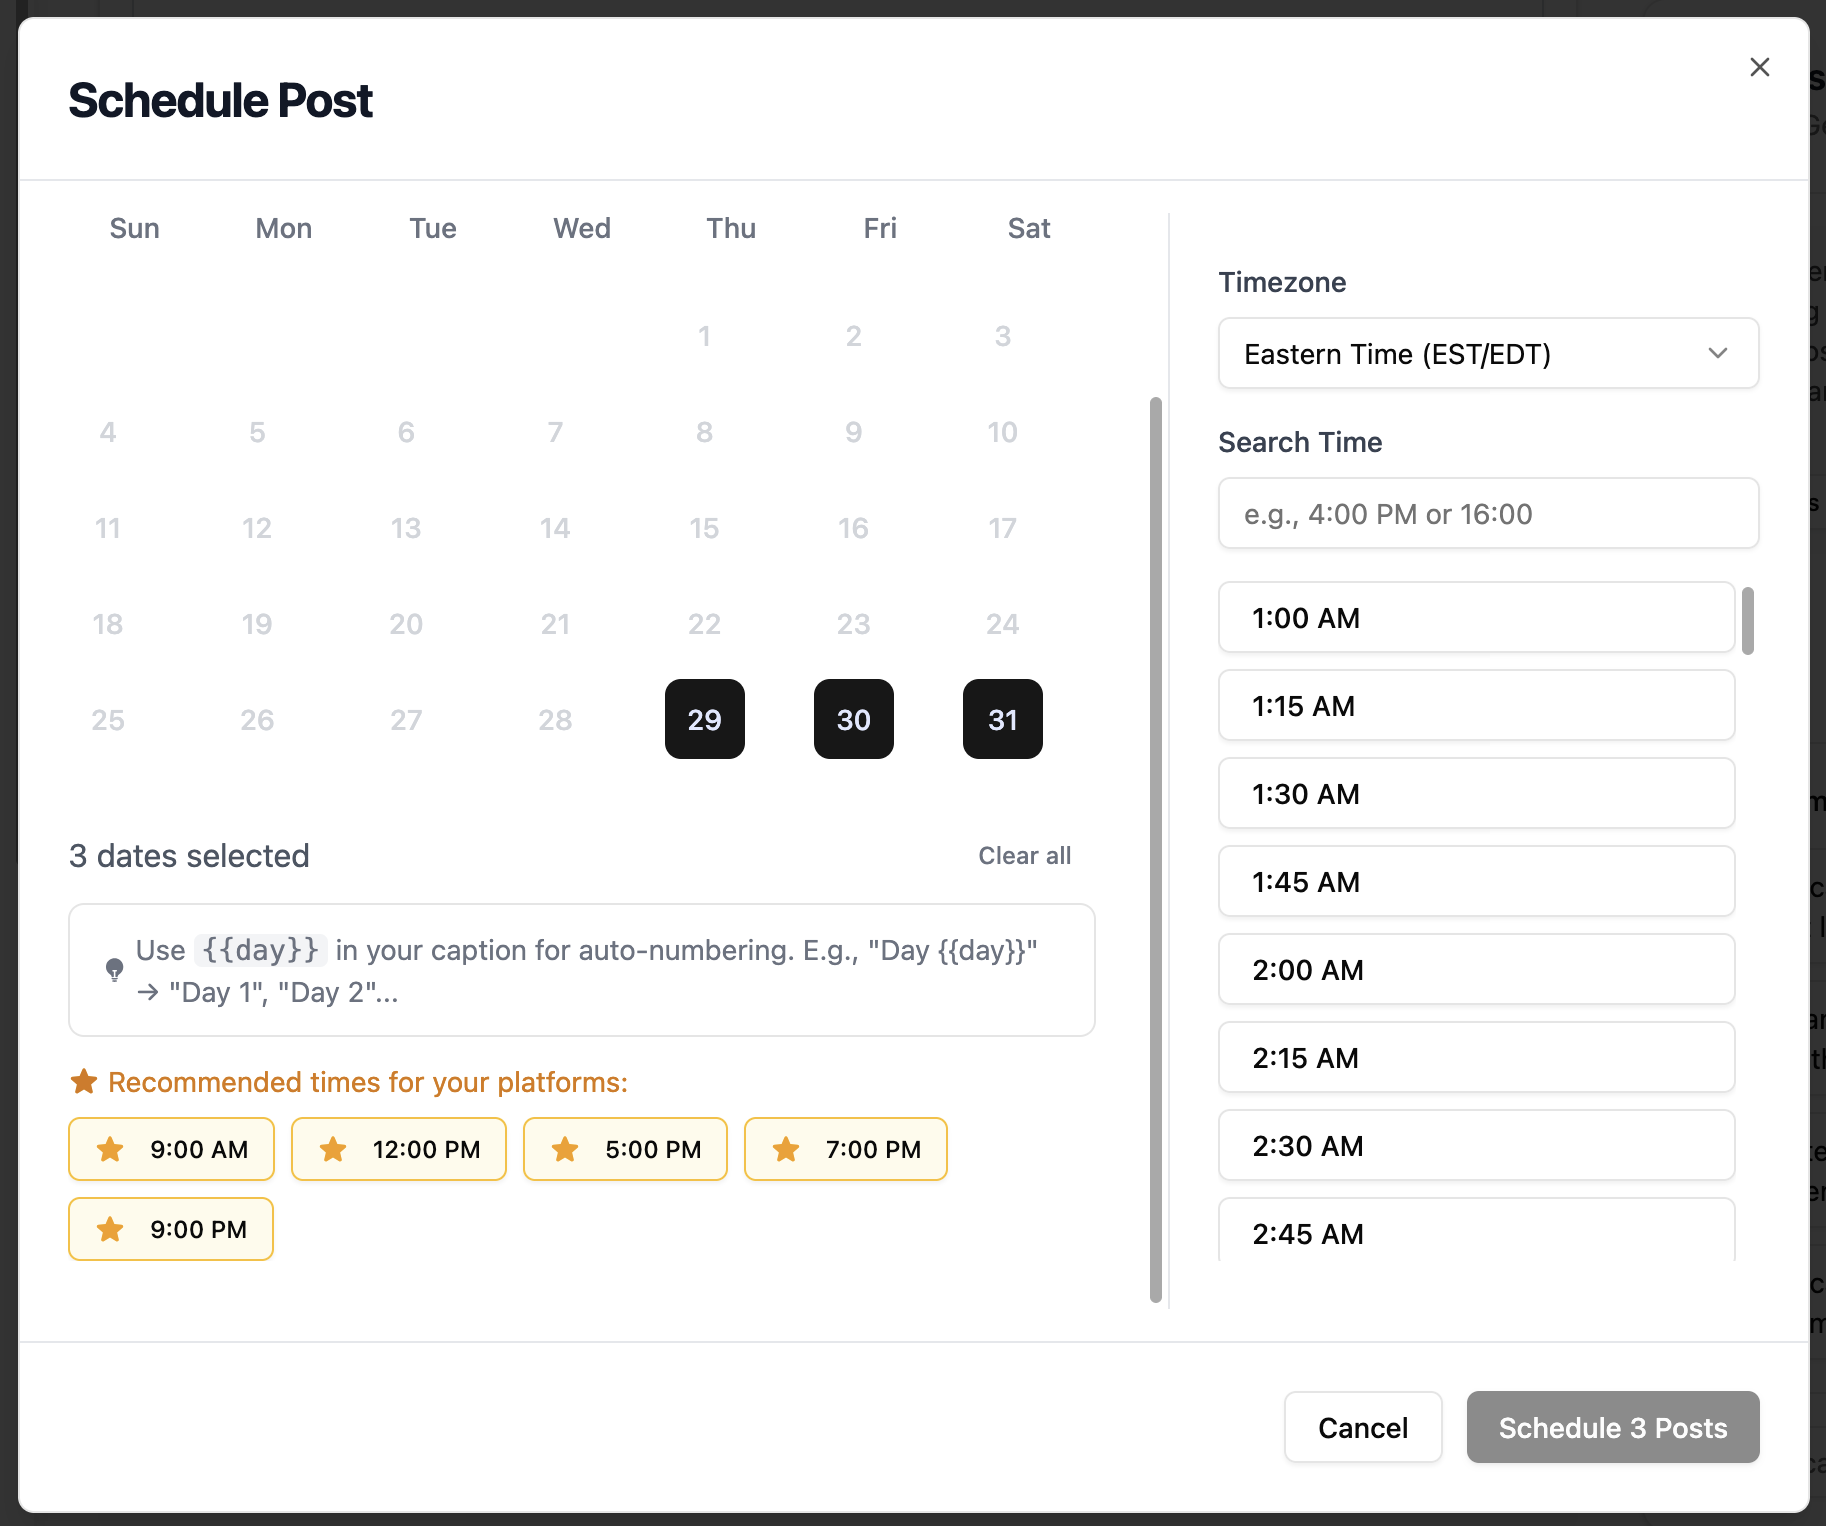Click the star icon on 7:00 PM chip

[786, 1150]
